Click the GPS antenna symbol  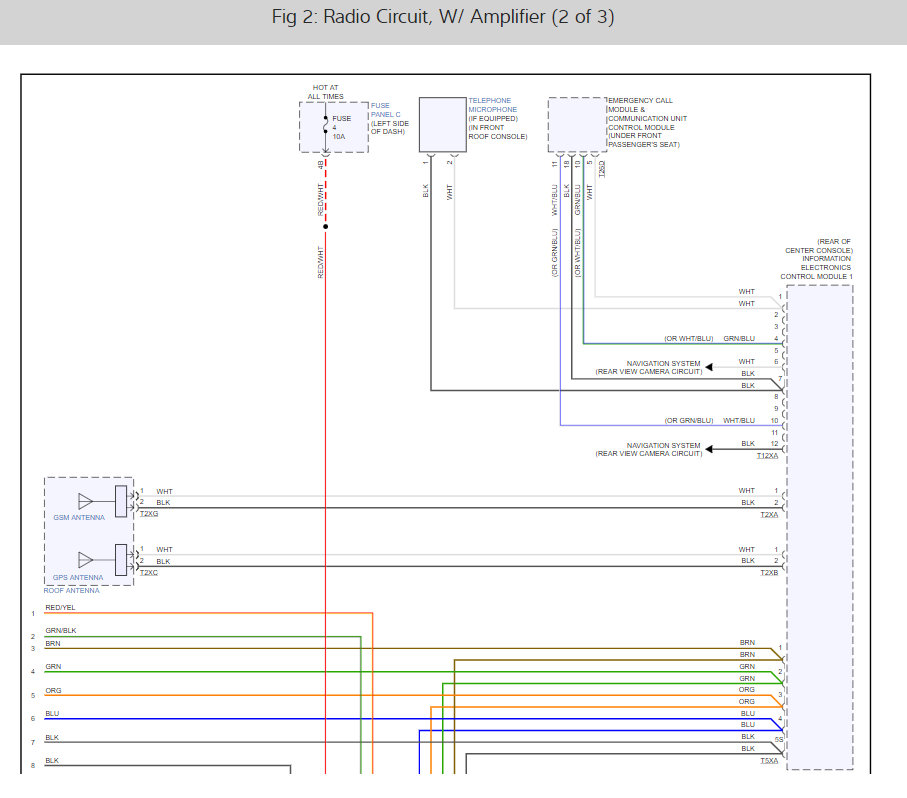[x=86, y=560]
